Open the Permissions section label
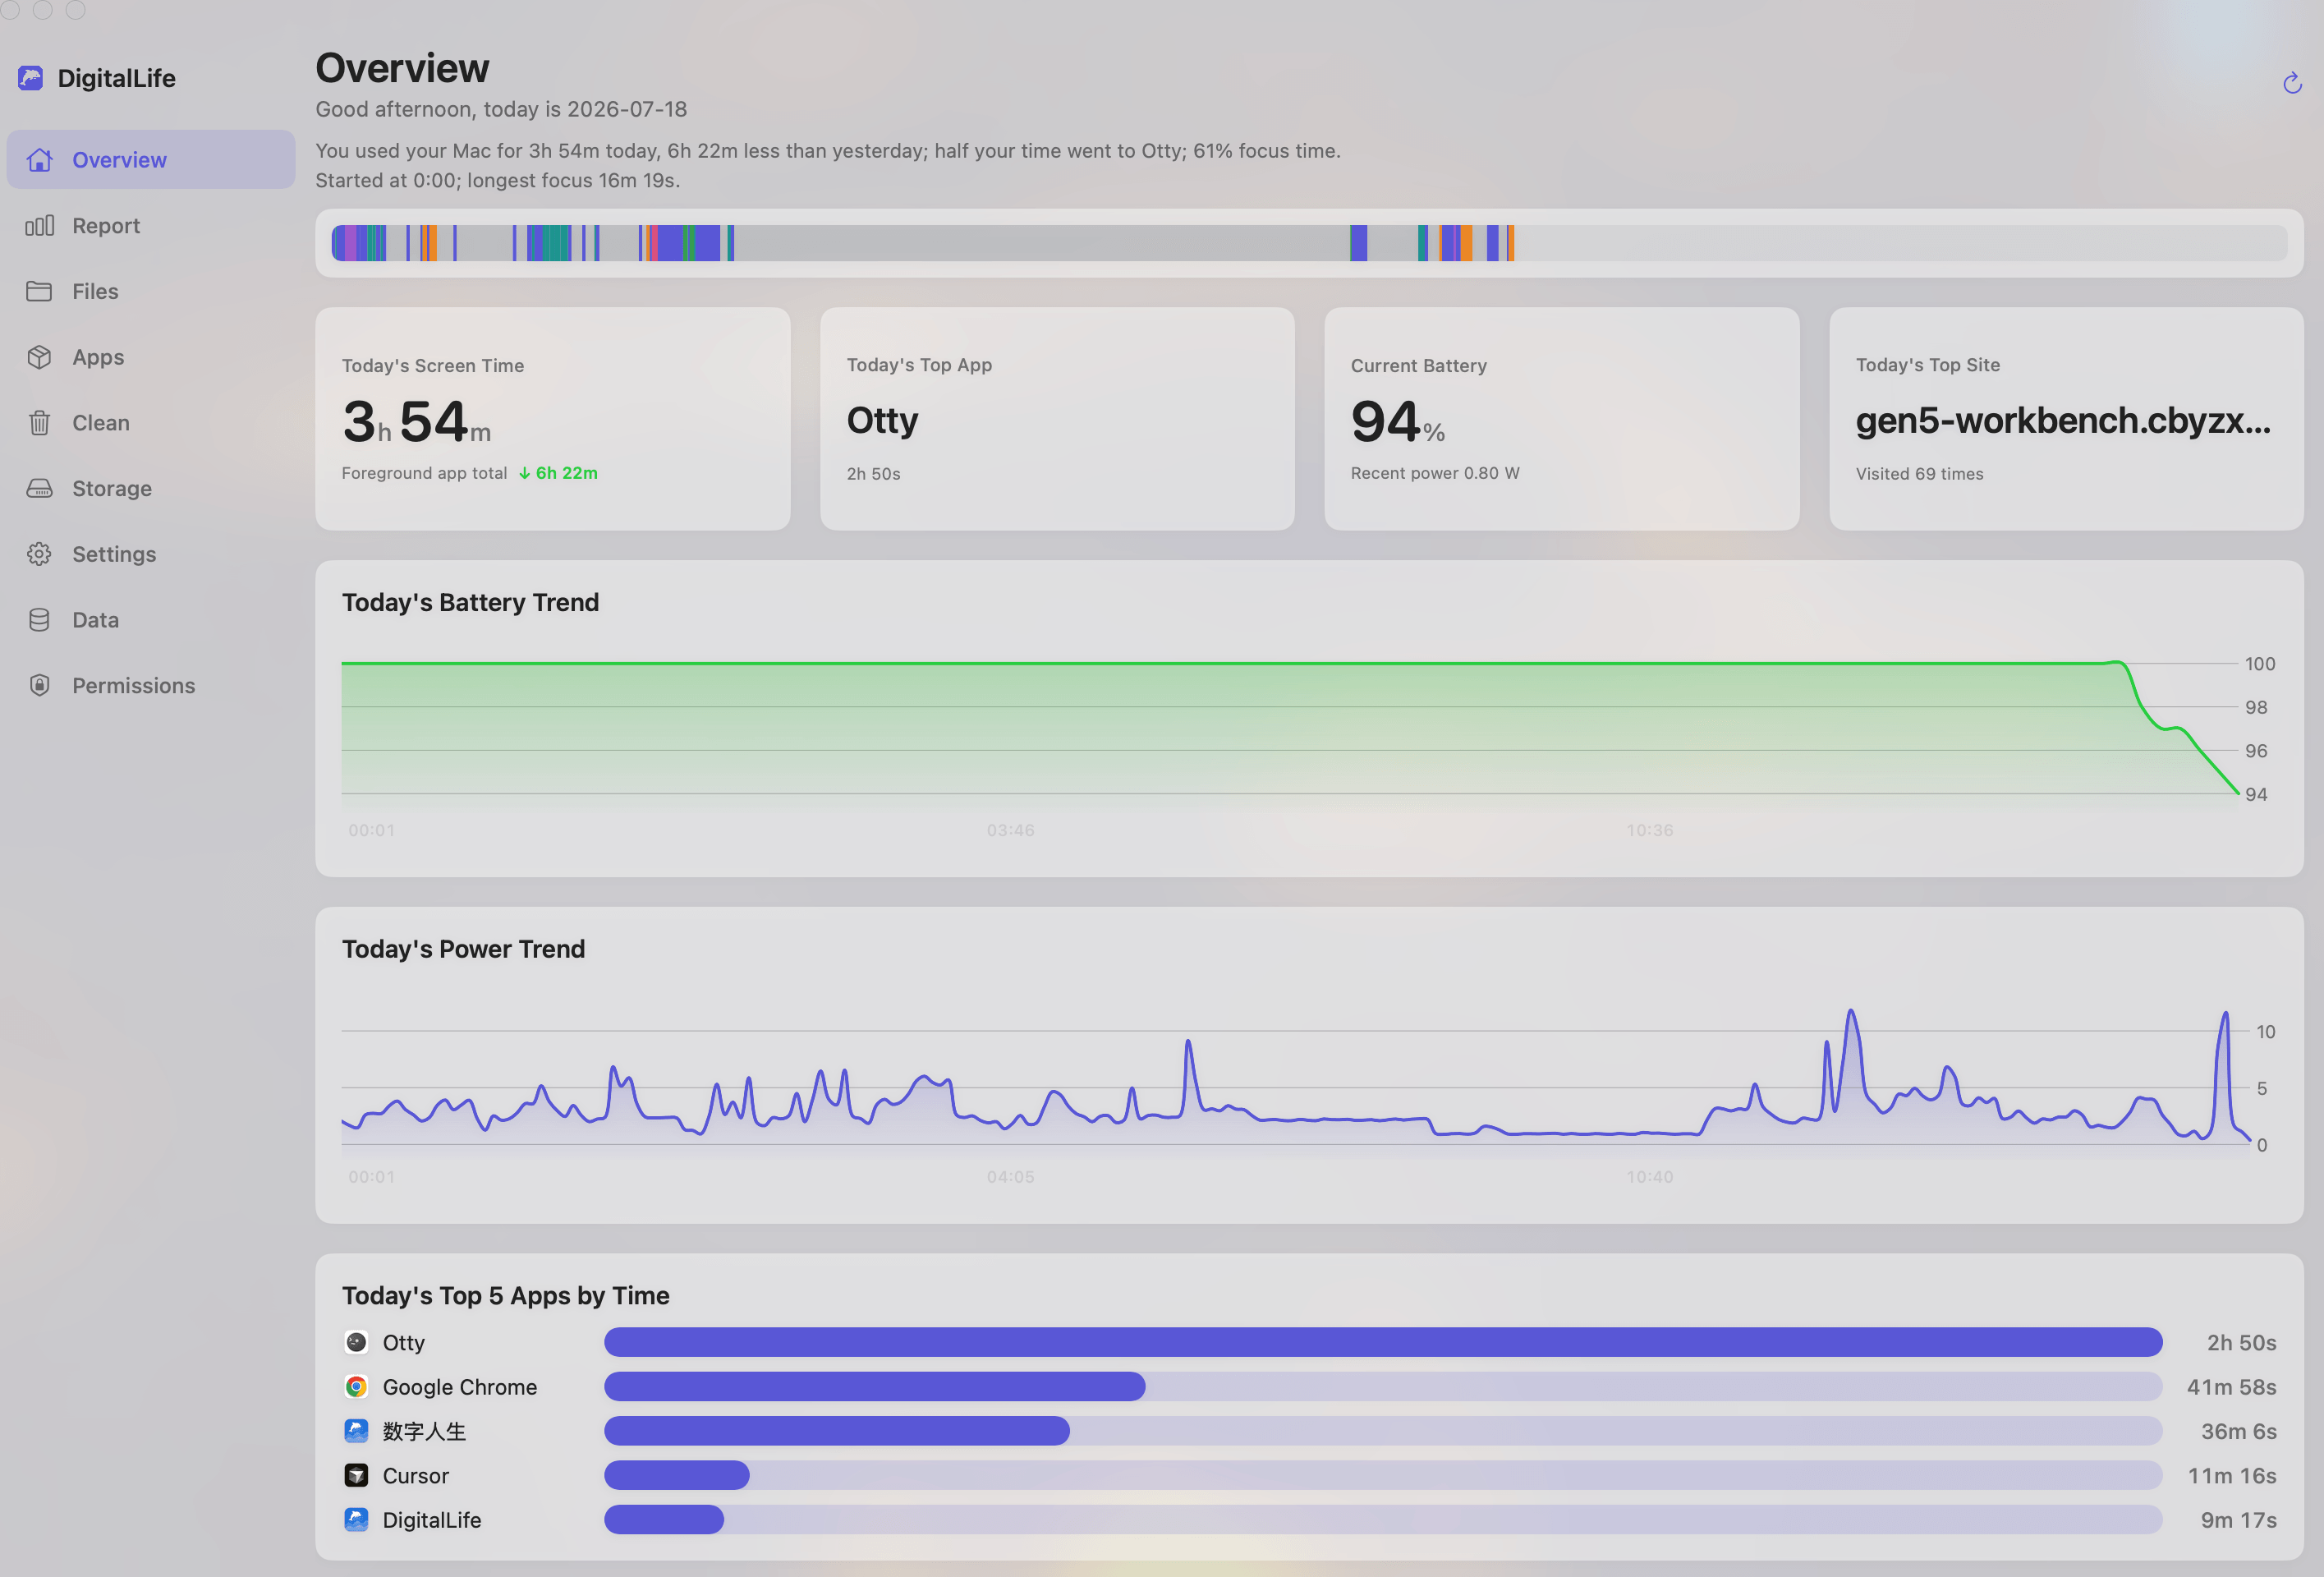 (134, 685)
